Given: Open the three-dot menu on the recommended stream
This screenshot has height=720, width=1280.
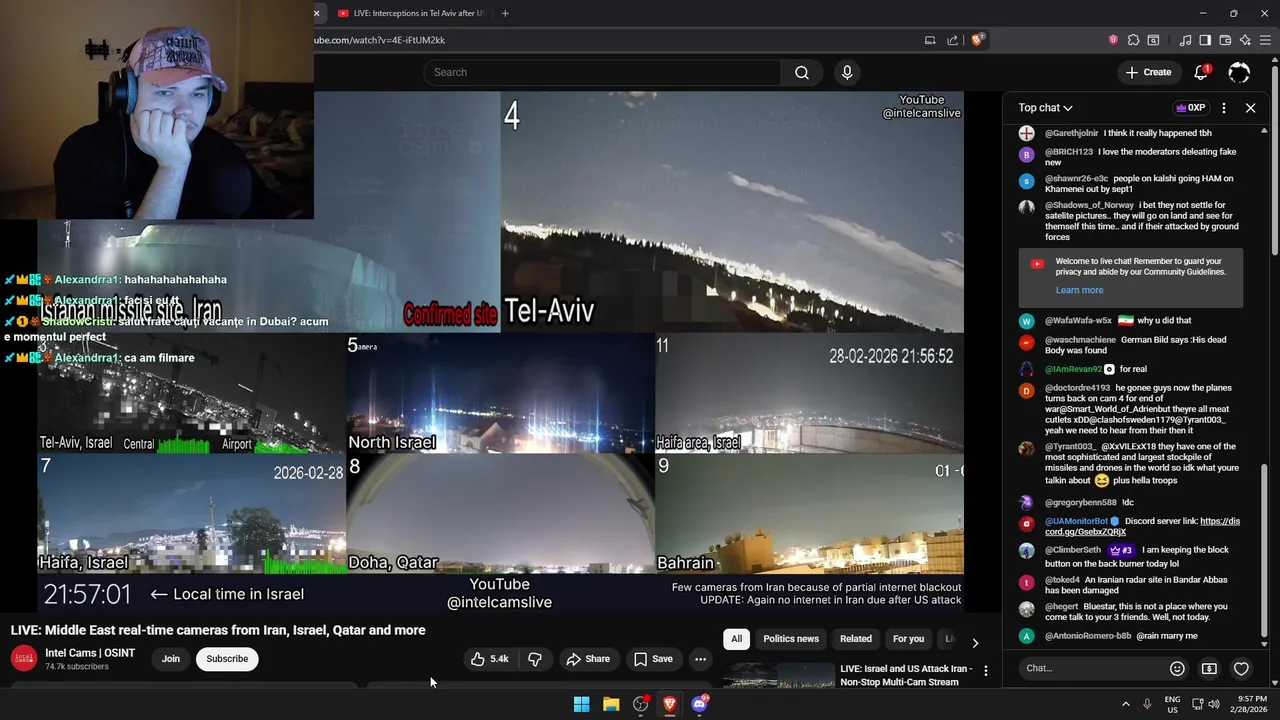Looking at the screenshot, I should [986, 671].
